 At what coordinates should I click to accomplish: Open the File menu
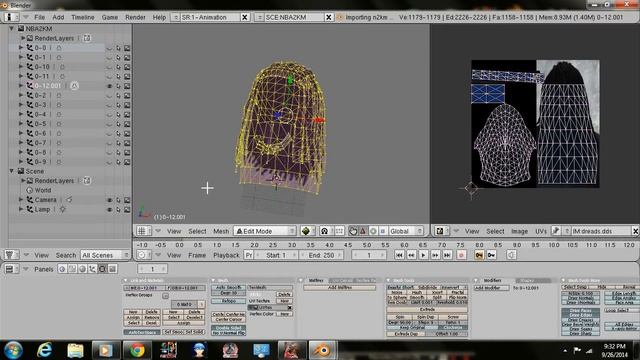pos(40,17)
